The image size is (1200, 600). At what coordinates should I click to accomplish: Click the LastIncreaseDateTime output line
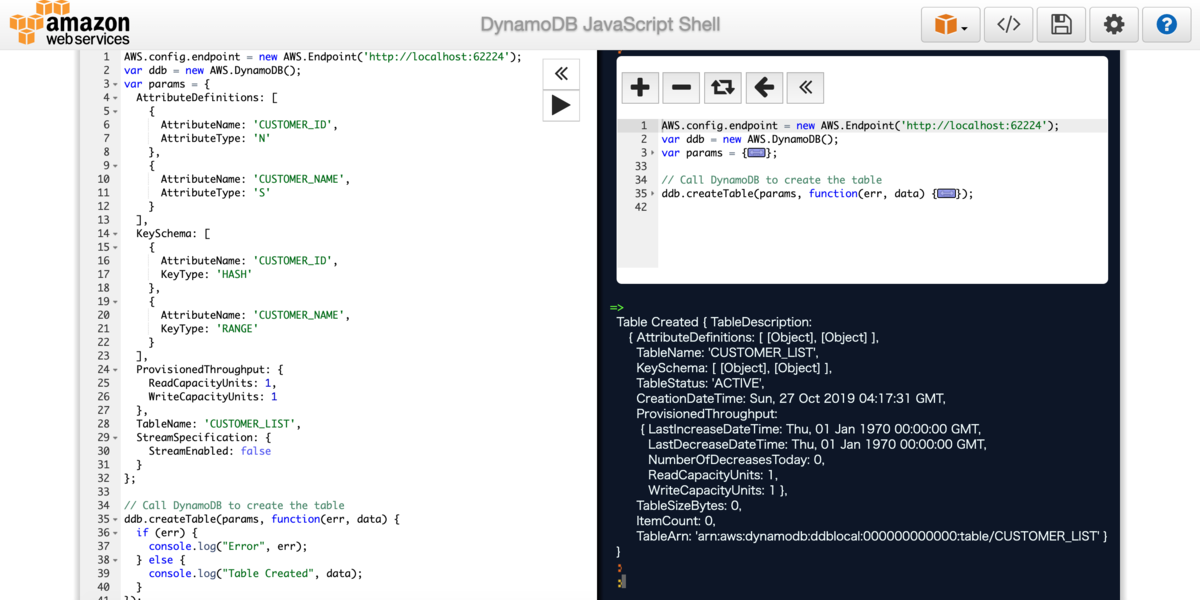pyautogui.click(x=811, y=429)
